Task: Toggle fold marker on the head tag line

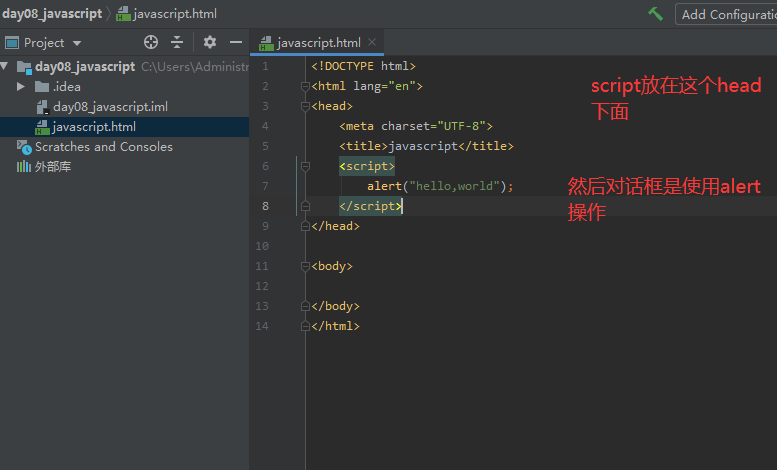Action: pyautogui.click(x=305, y=106)
